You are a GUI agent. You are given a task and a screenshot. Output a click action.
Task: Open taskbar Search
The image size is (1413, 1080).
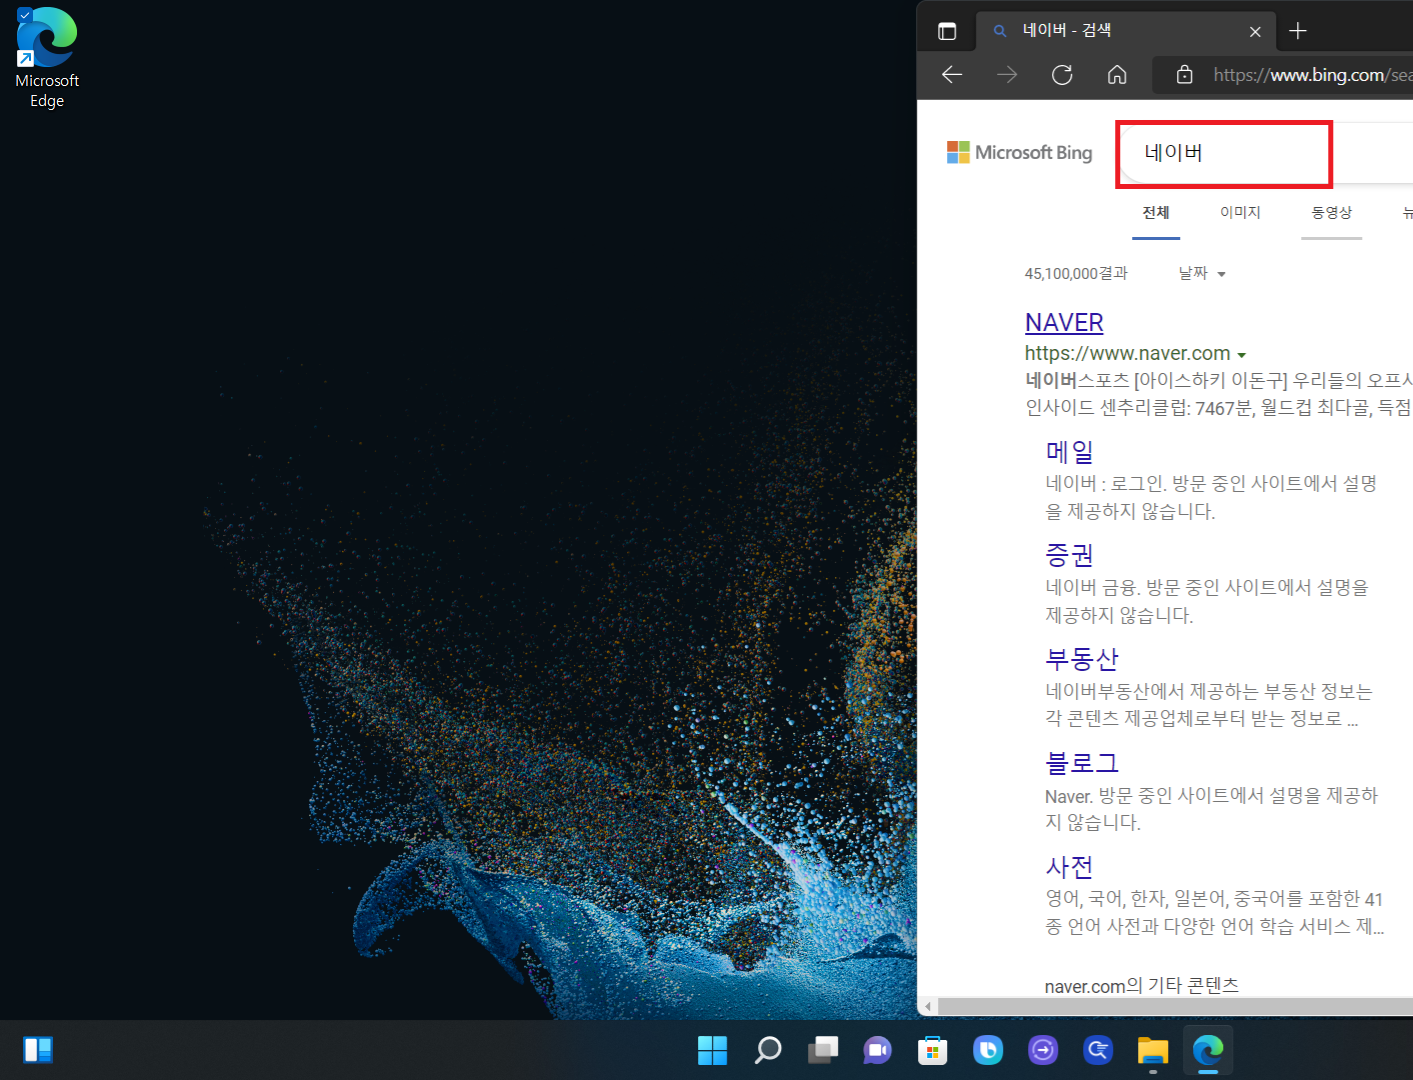click(768, 1050)
